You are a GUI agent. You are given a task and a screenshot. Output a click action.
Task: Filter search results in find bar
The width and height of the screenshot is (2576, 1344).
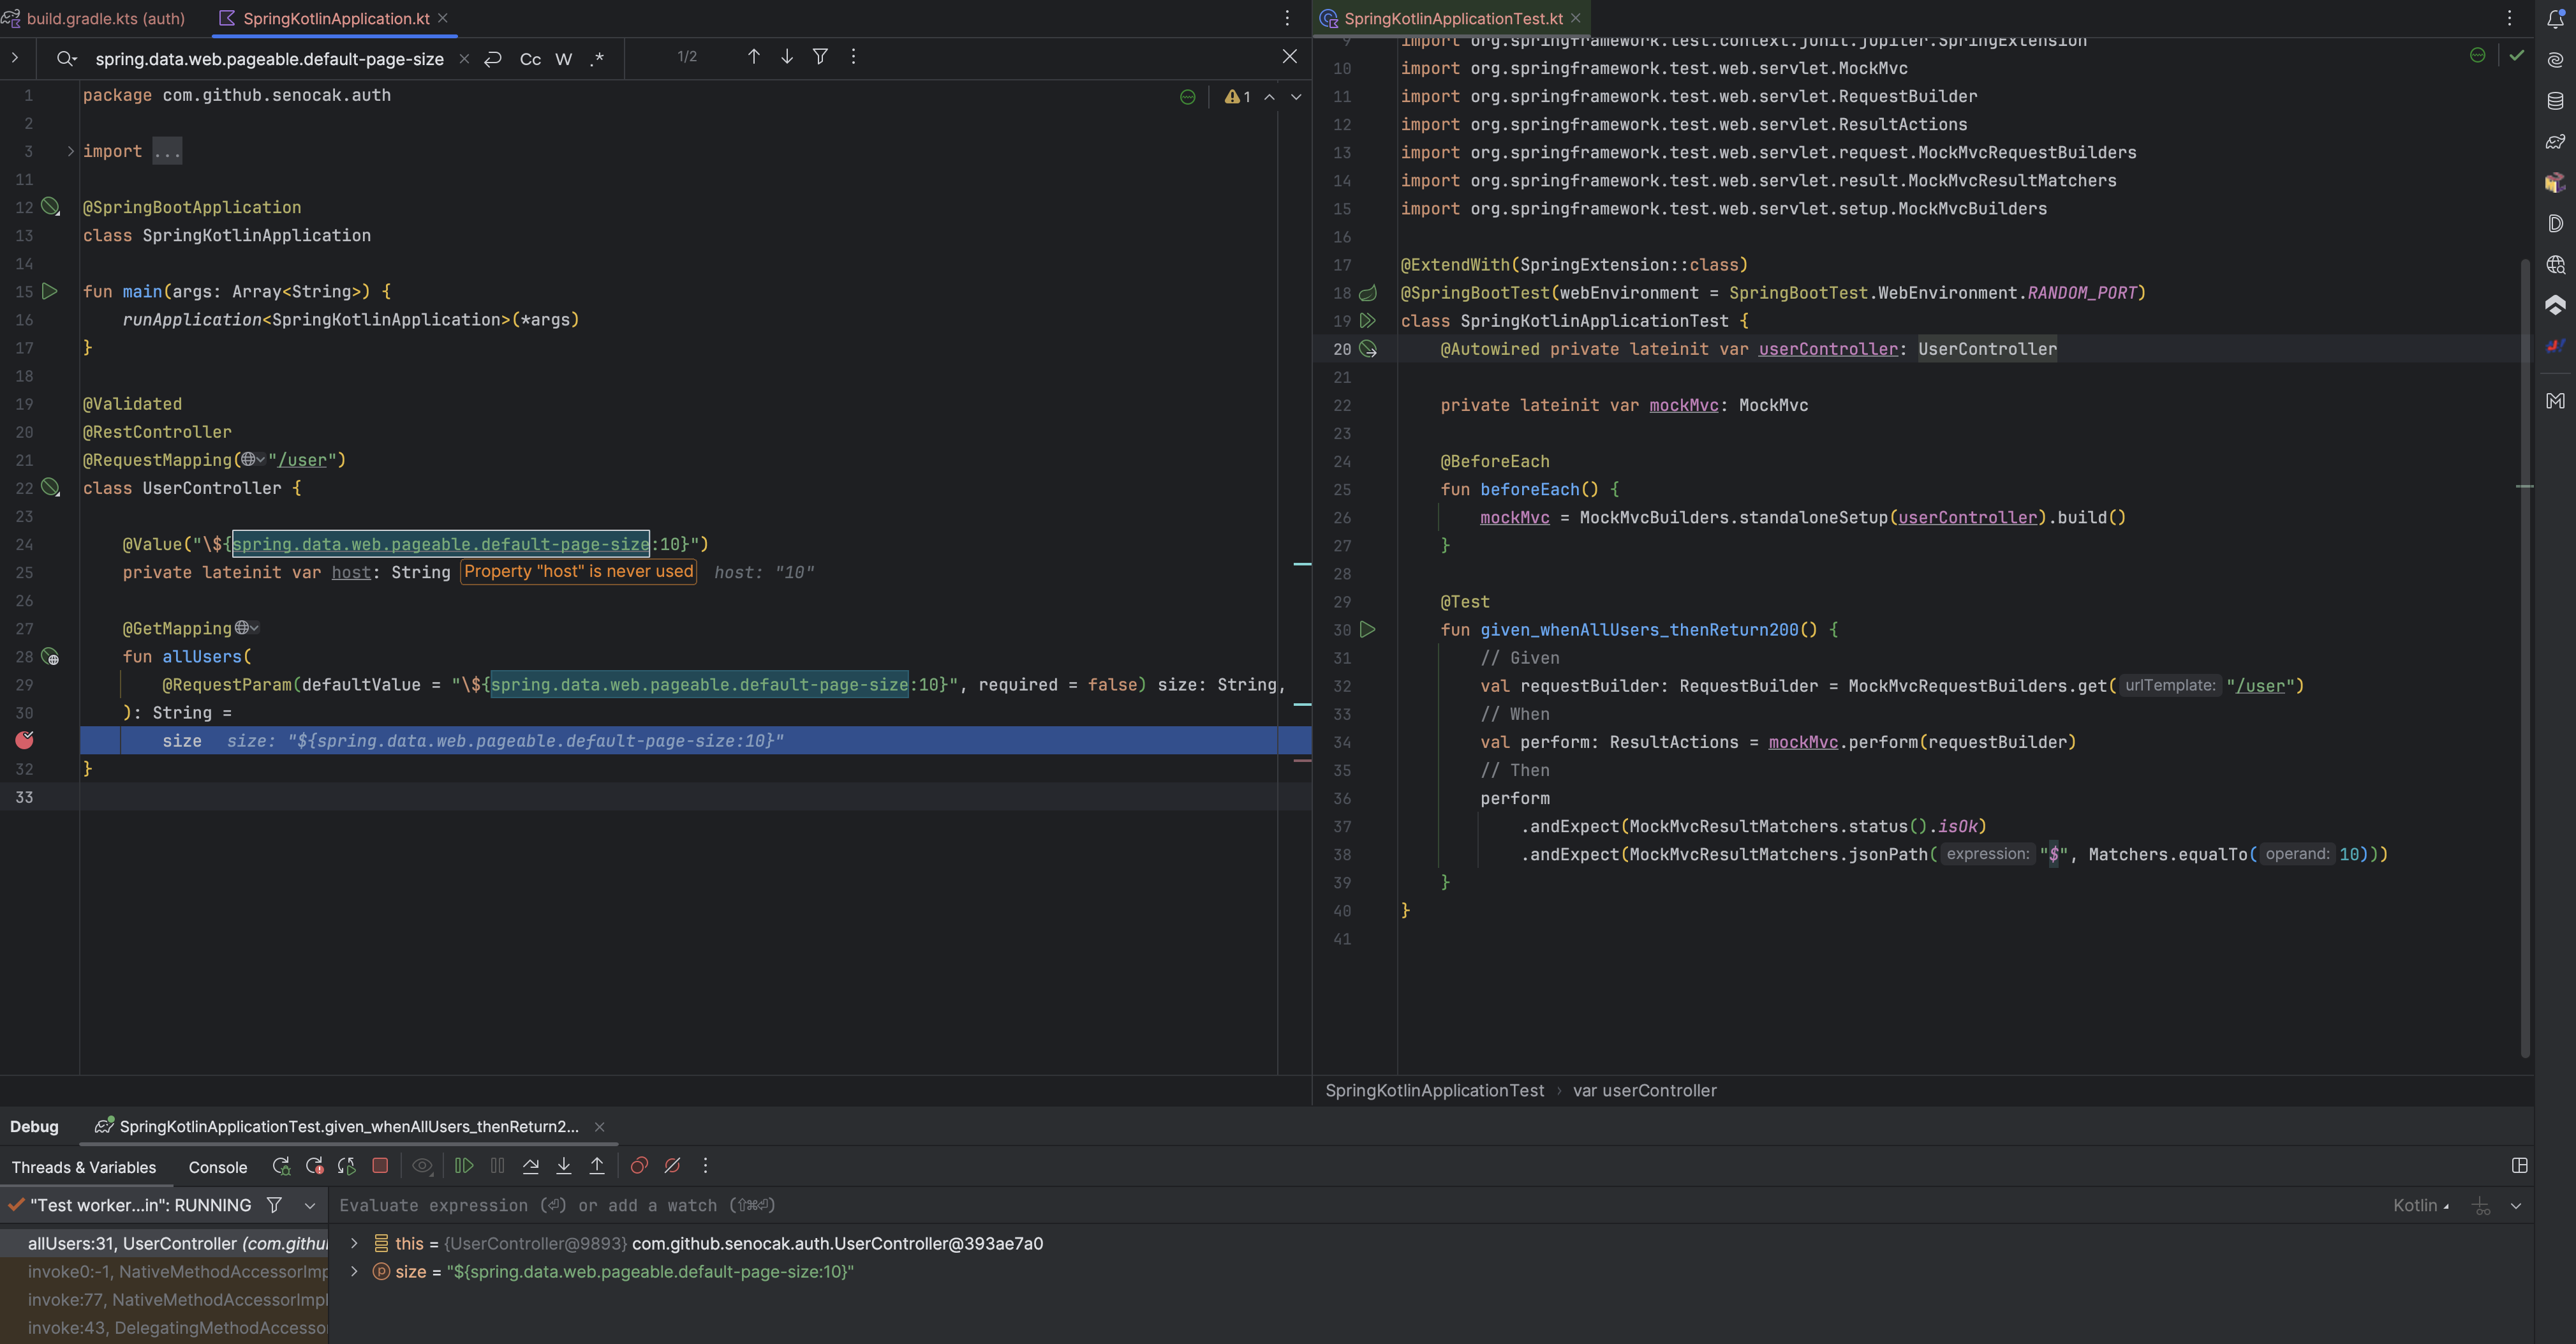[820, 57]
